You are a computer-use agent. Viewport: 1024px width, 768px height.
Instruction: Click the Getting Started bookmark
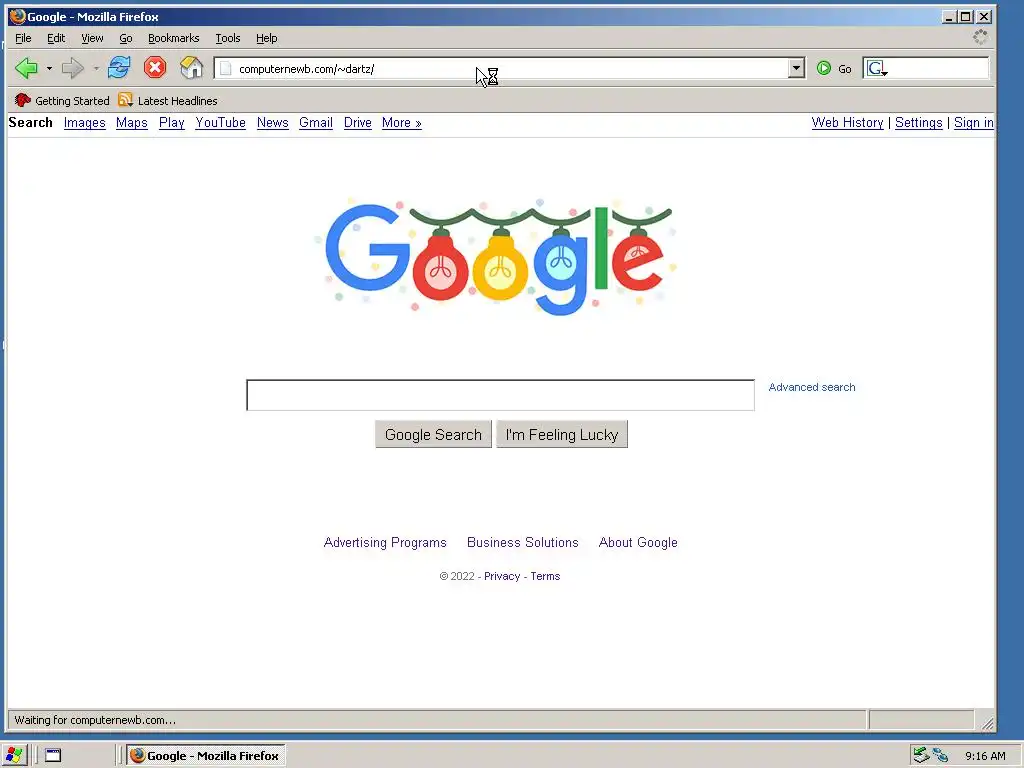(x=62, y=101)
